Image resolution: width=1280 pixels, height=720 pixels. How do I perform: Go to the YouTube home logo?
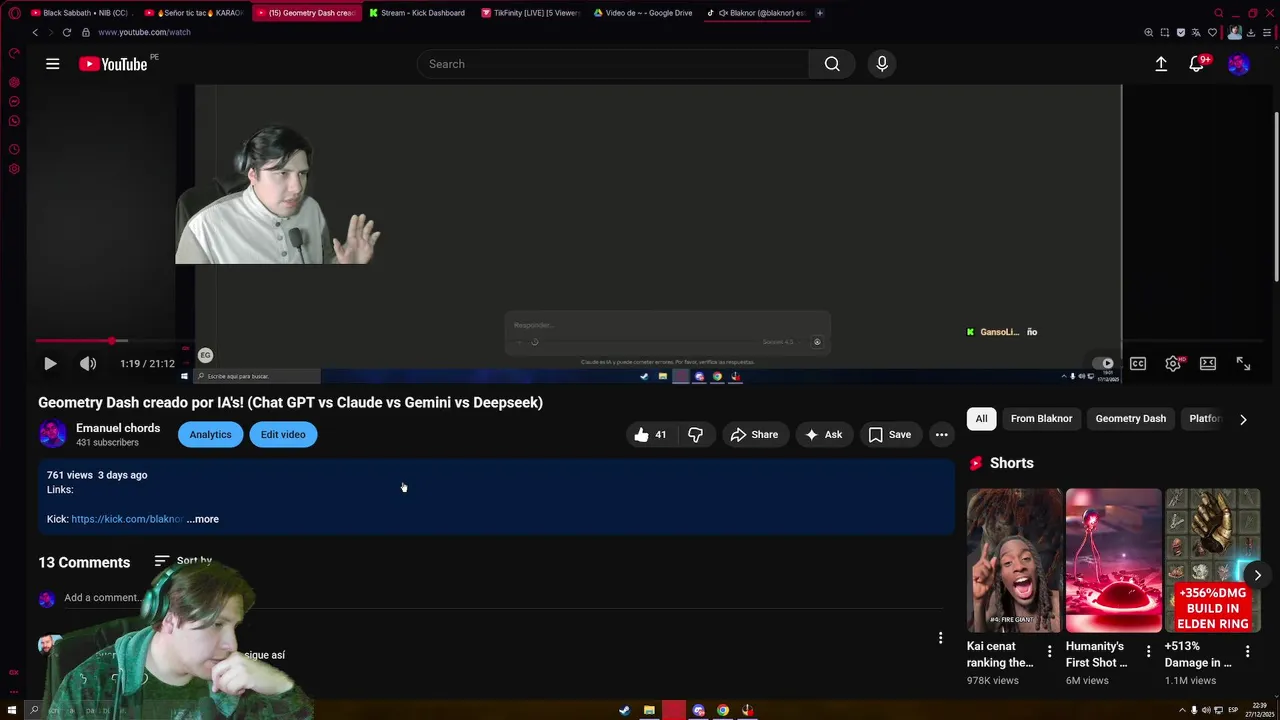(113, 64)
